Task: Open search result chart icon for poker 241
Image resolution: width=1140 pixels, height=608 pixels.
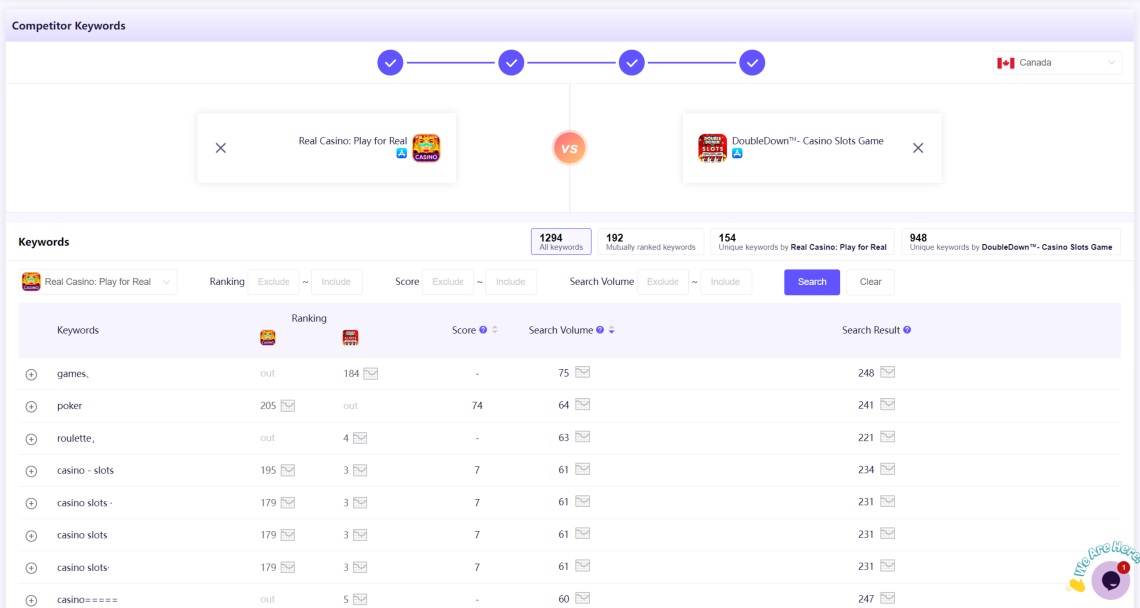Action: pos(888,404)
